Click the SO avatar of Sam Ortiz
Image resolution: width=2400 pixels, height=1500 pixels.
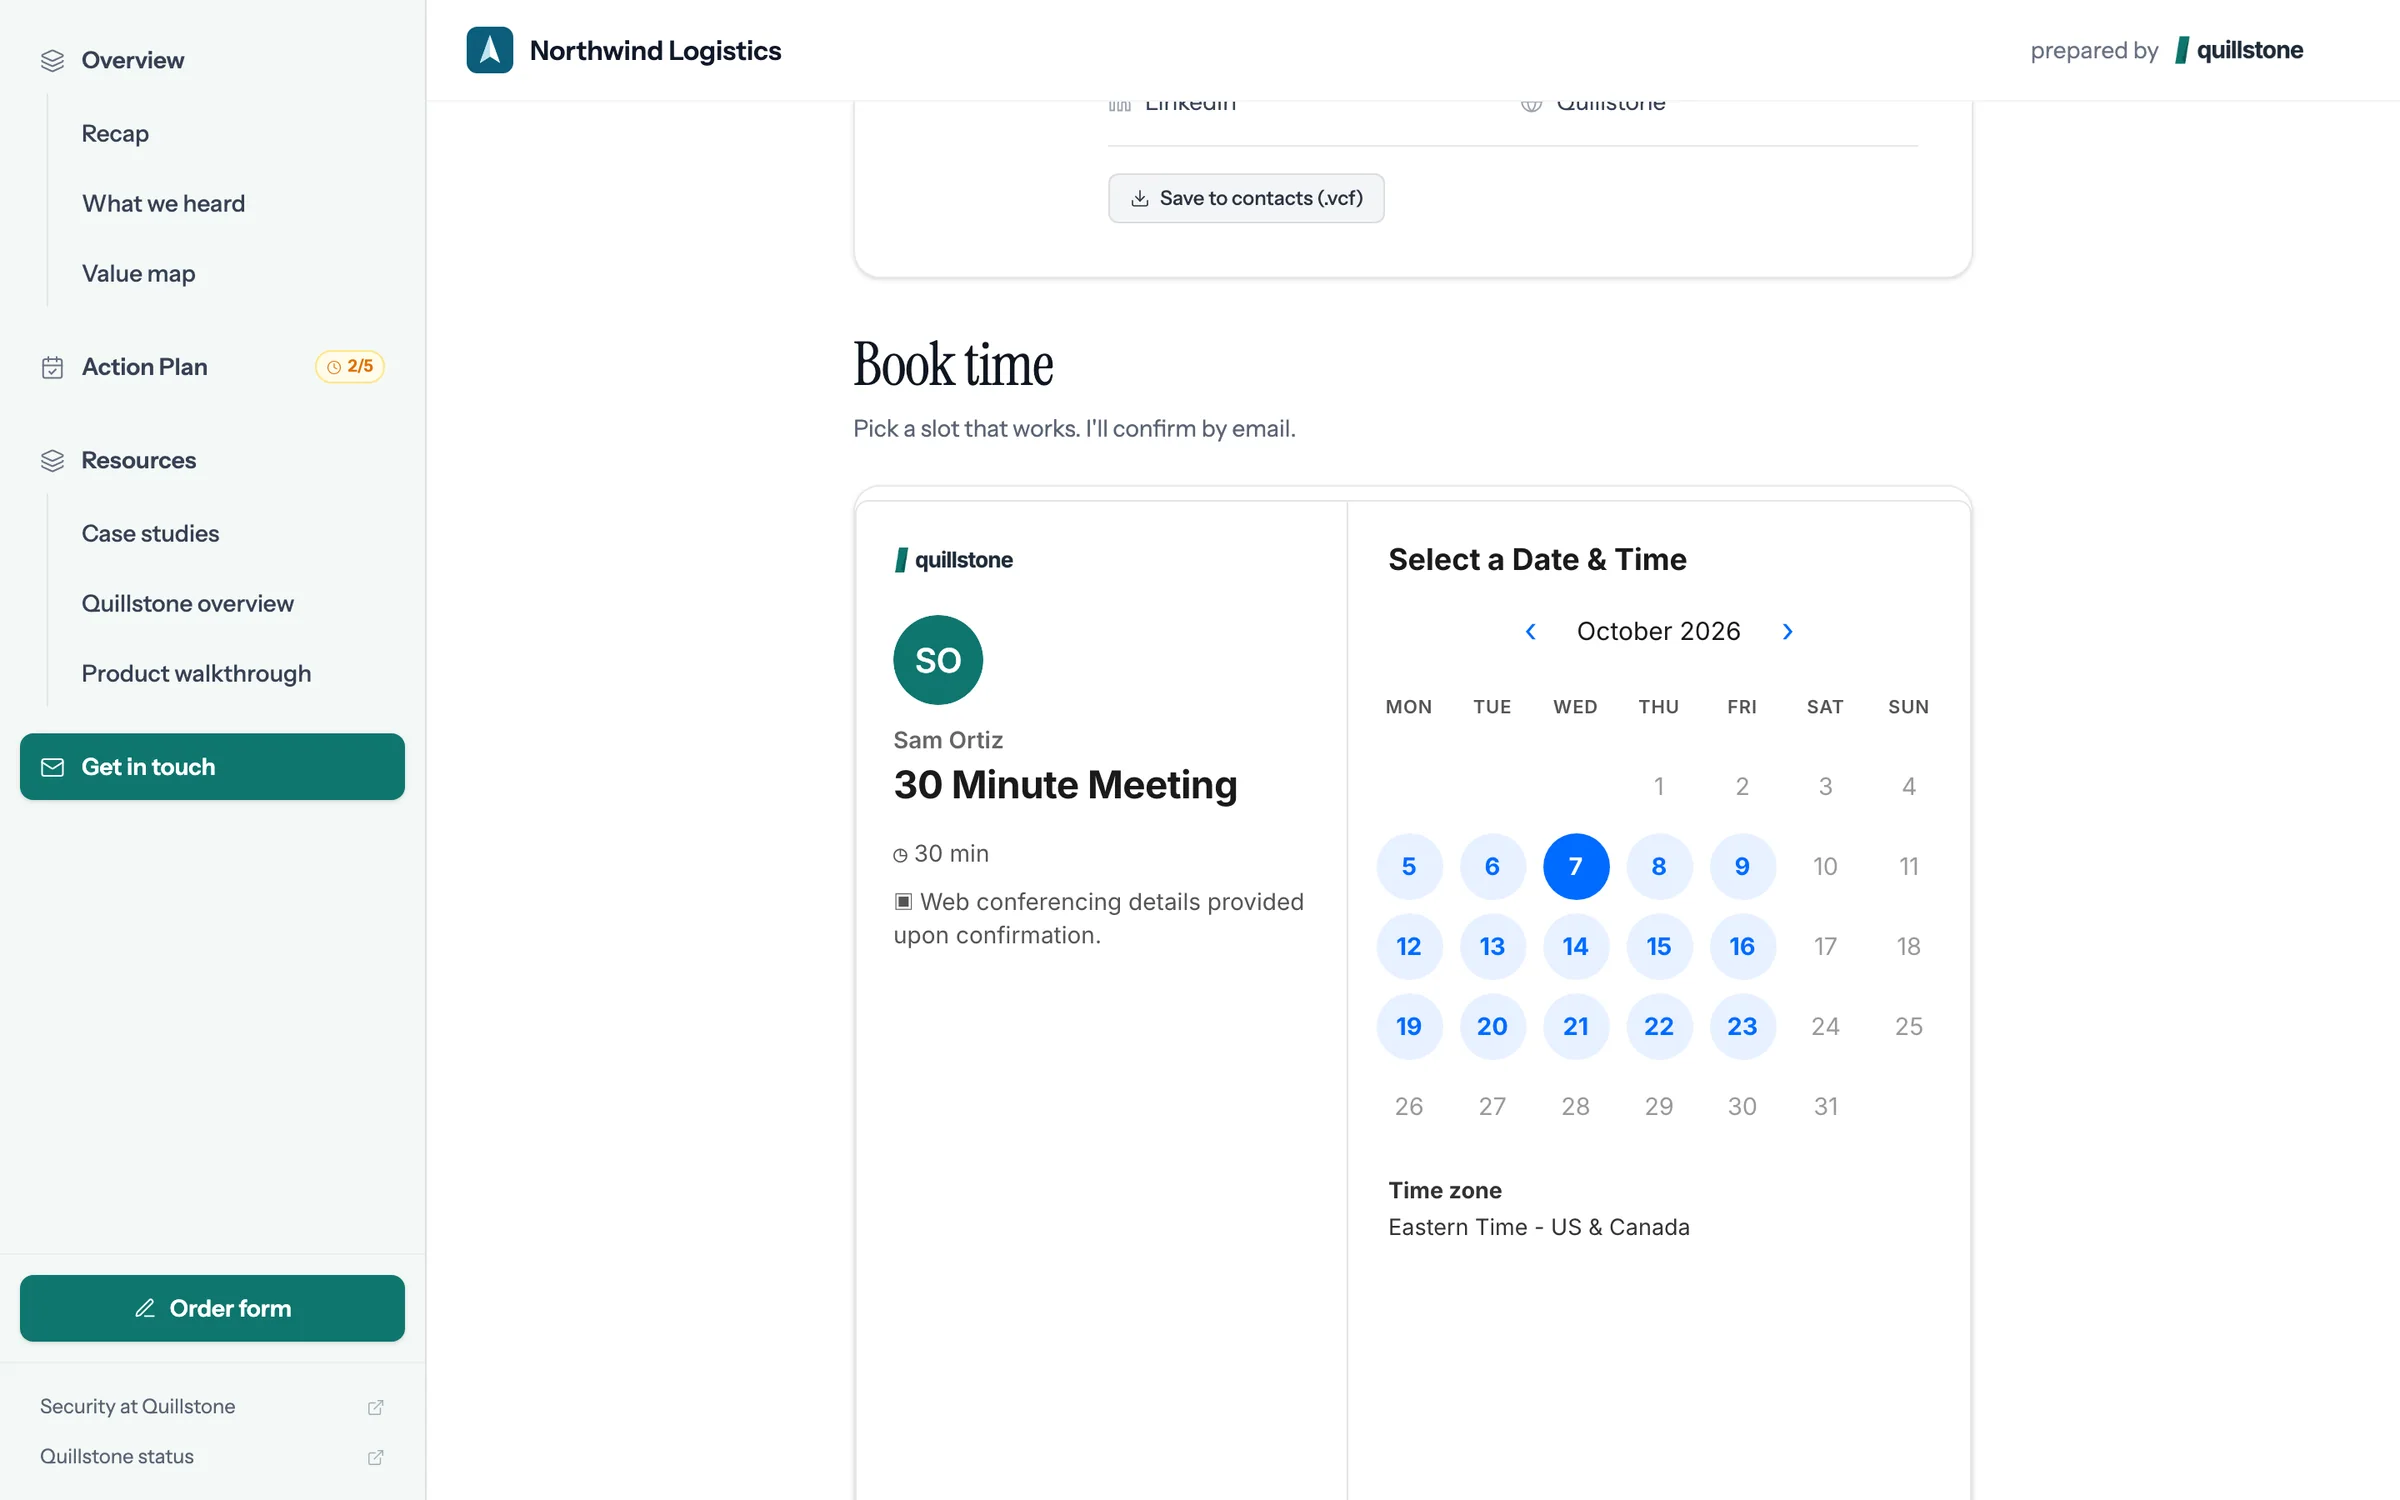pos(938,660)
